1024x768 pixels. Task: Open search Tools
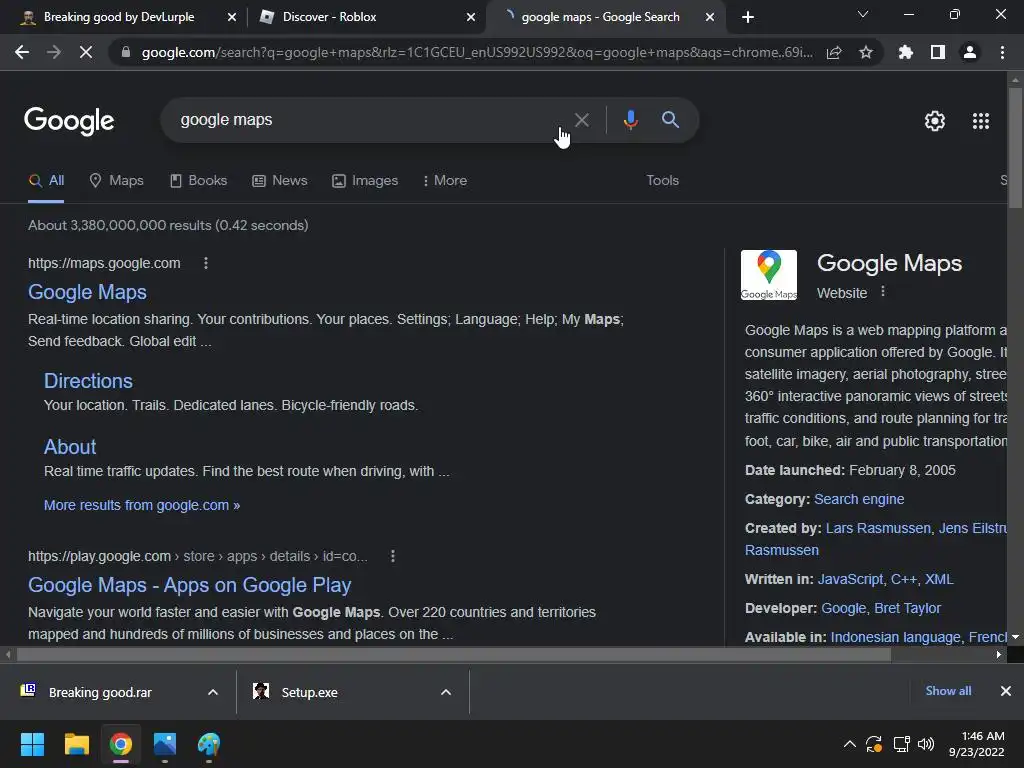point(662,180)
